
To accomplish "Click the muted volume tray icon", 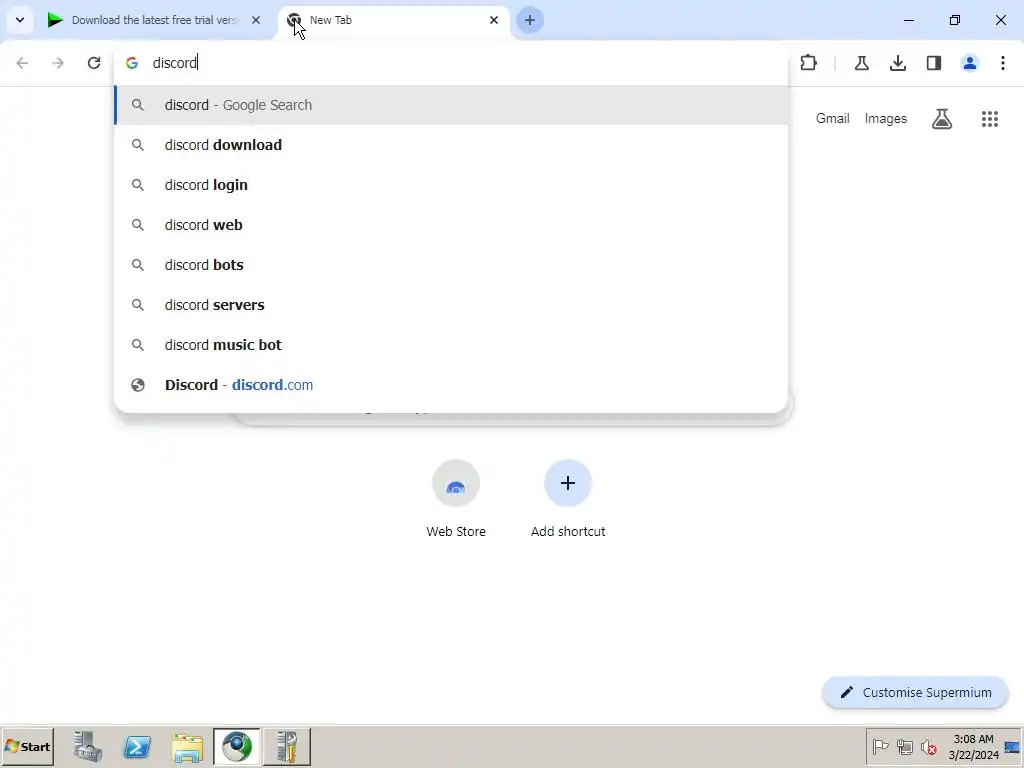I will (x=928, y=746).
